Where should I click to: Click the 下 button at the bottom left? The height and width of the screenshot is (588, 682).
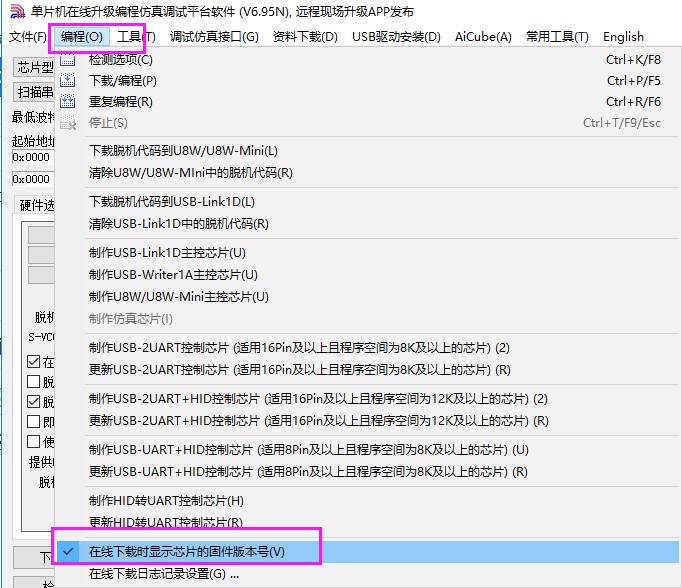click(x=34, y=558)
